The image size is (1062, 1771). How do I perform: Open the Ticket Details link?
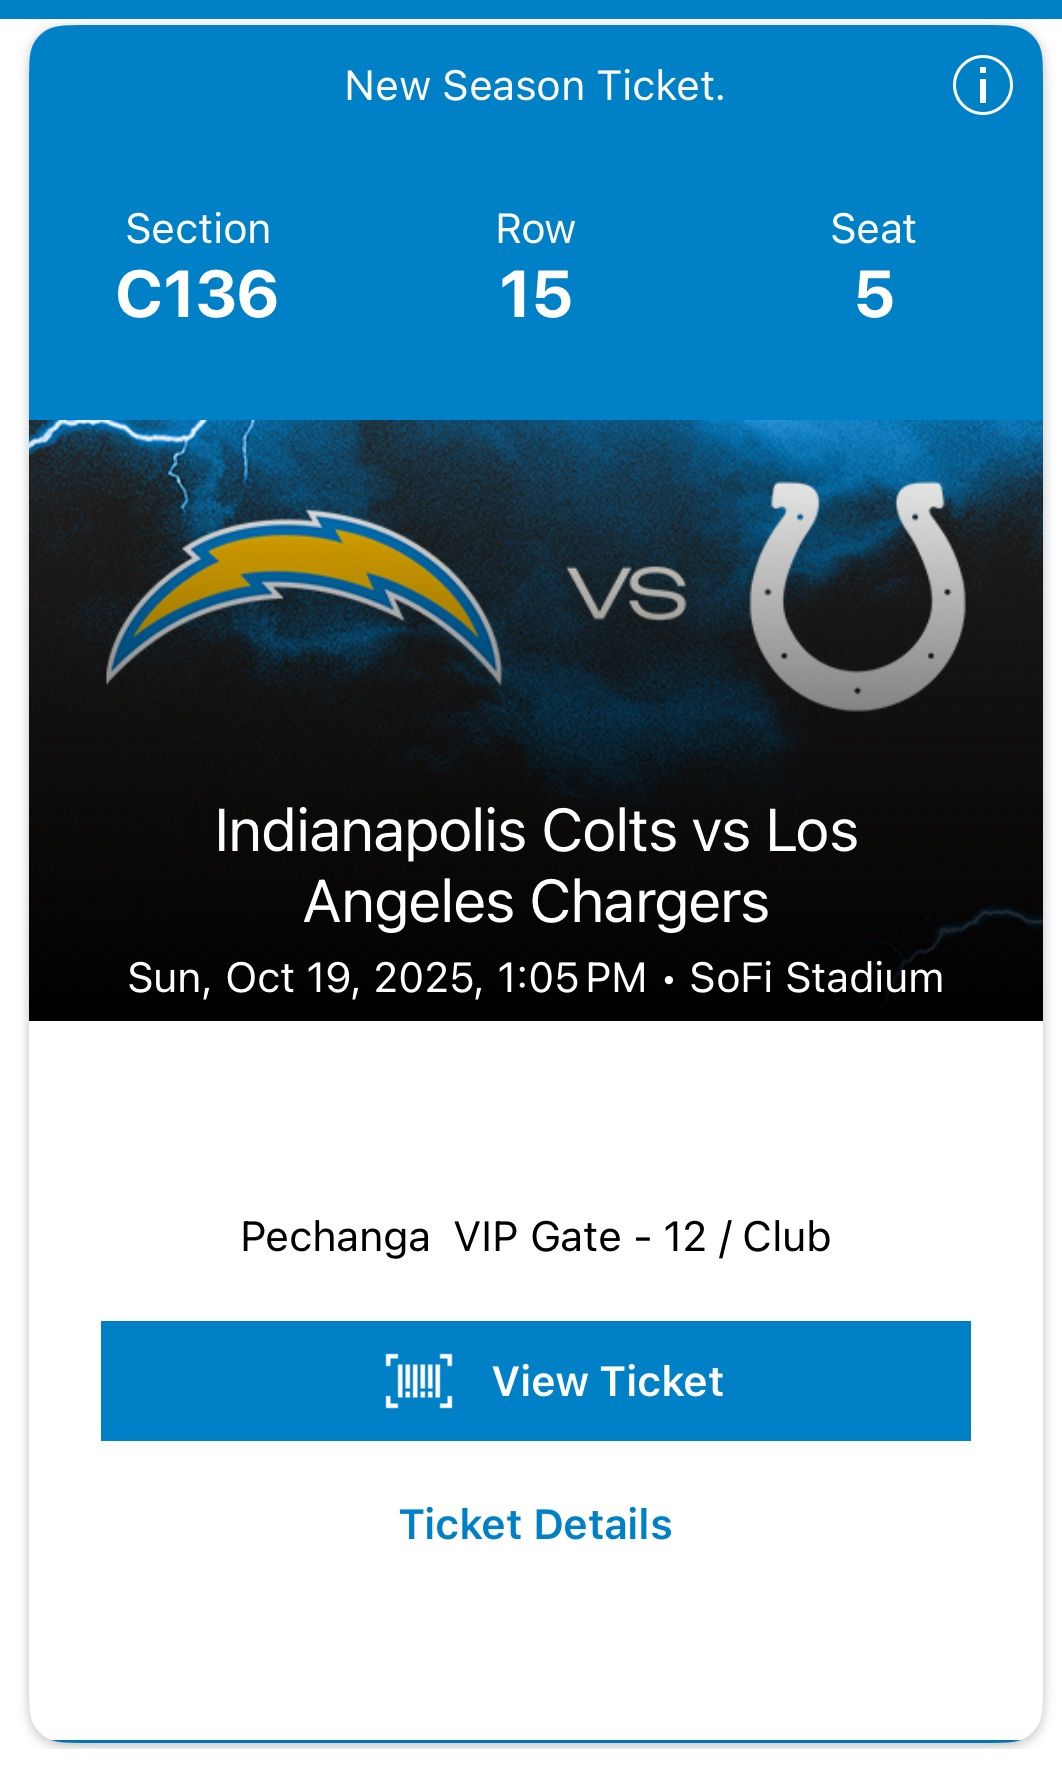pos(535,1525)
